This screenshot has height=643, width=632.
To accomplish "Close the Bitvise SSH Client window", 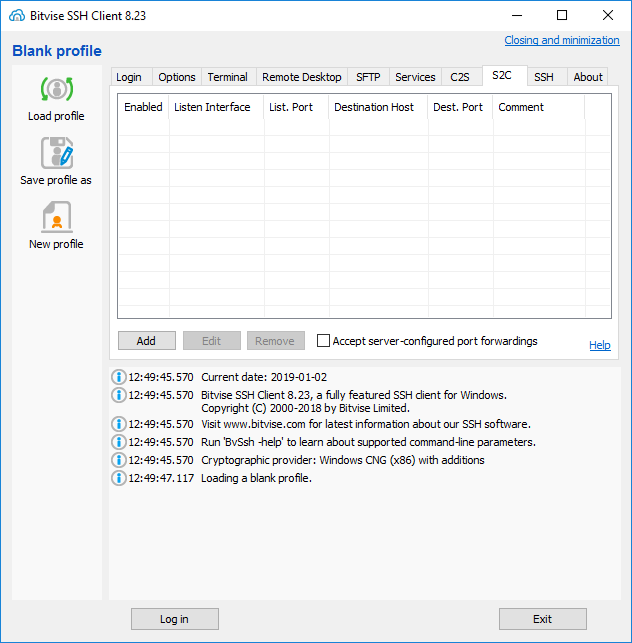I will tap(607, 16).
